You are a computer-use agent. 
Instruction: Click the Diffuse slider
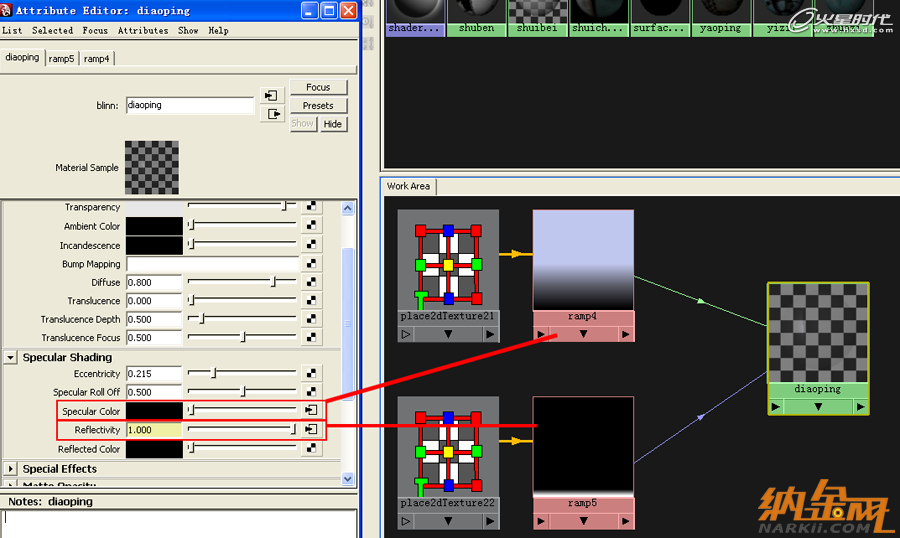click(x=242, y=281)
